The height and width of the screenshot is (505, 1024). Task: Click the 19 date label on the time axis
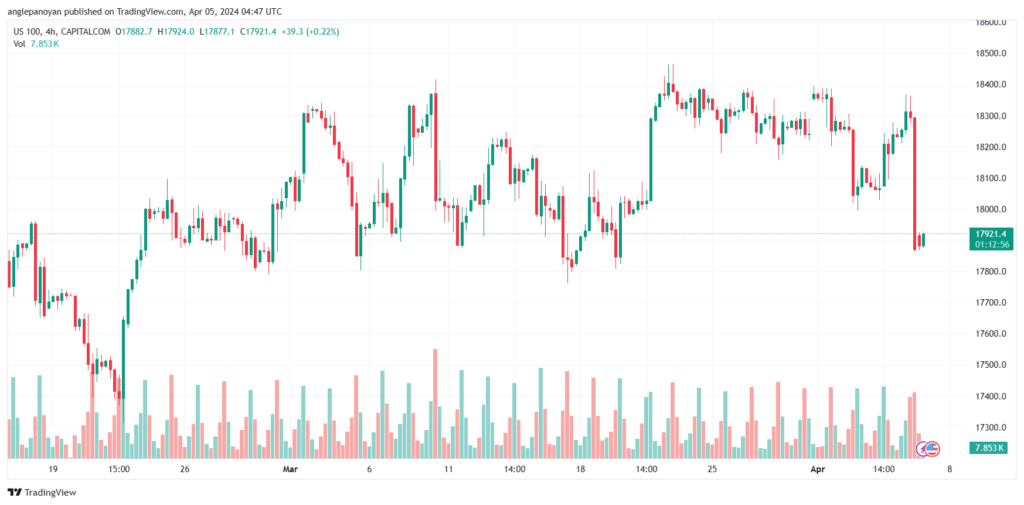53,467
